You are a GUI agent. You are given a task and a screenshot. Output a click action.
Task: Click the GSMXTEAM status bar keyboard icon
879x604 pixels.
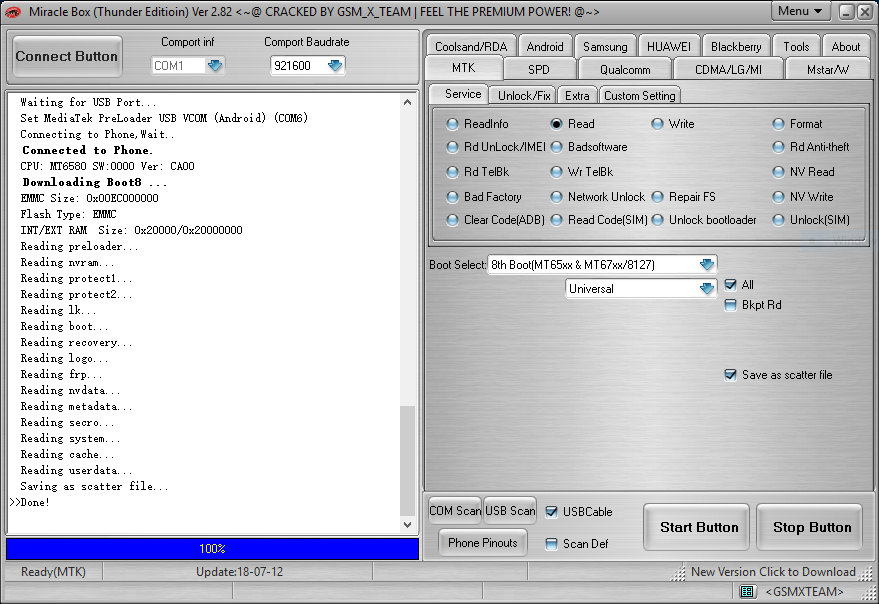point(746,592)
